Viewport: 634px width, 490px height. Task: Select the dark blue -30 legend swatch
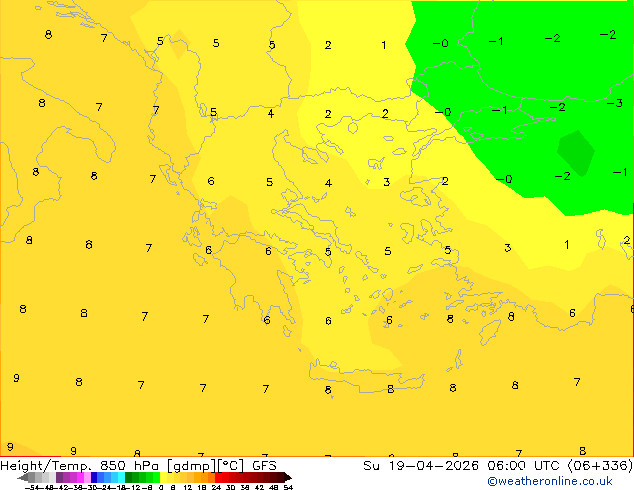[94, 477]
